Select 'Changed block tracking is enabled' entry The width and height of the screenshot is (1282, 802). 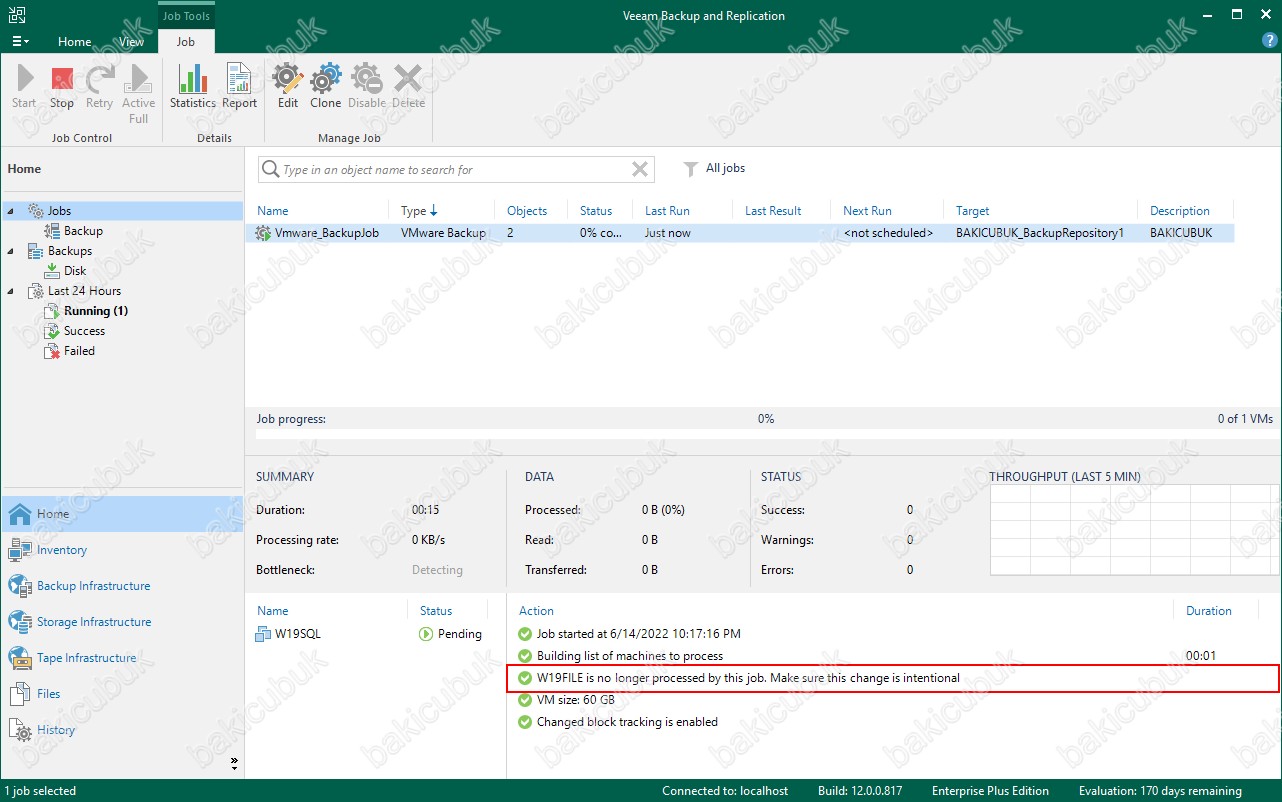[627, 722]
